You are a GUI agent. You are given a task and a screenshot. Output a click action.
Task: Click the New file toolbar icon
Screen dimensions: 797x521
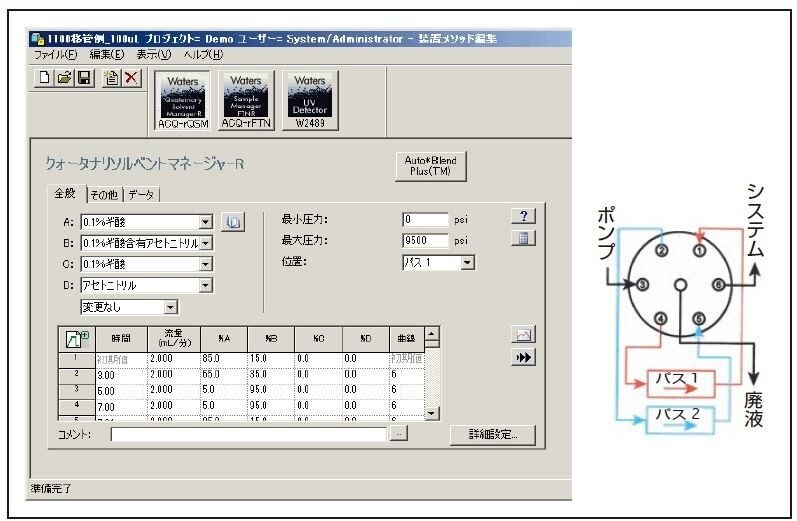coord(44,78)
